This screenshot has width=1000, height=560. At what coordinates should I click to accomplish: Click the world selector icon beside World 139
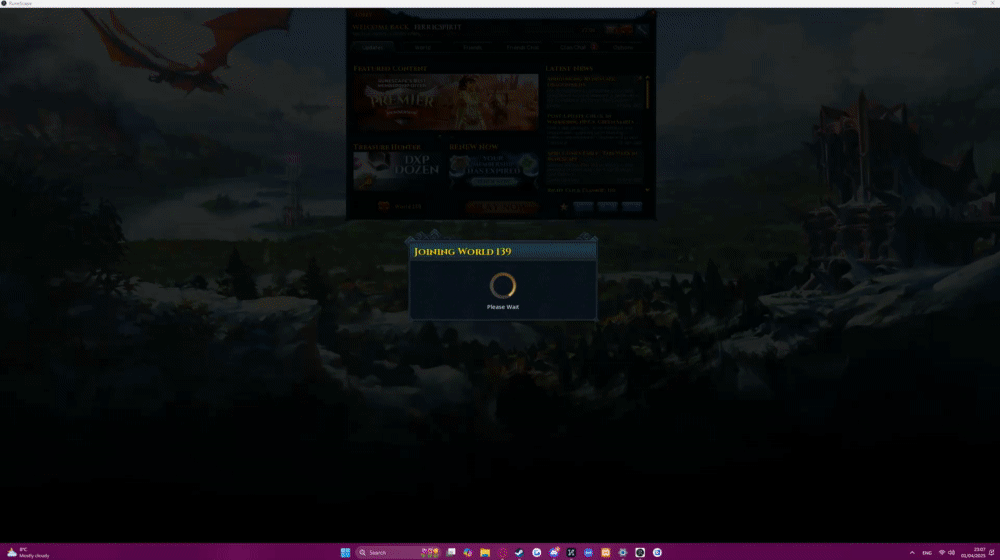pyautogui.click(x=383, y=206)
